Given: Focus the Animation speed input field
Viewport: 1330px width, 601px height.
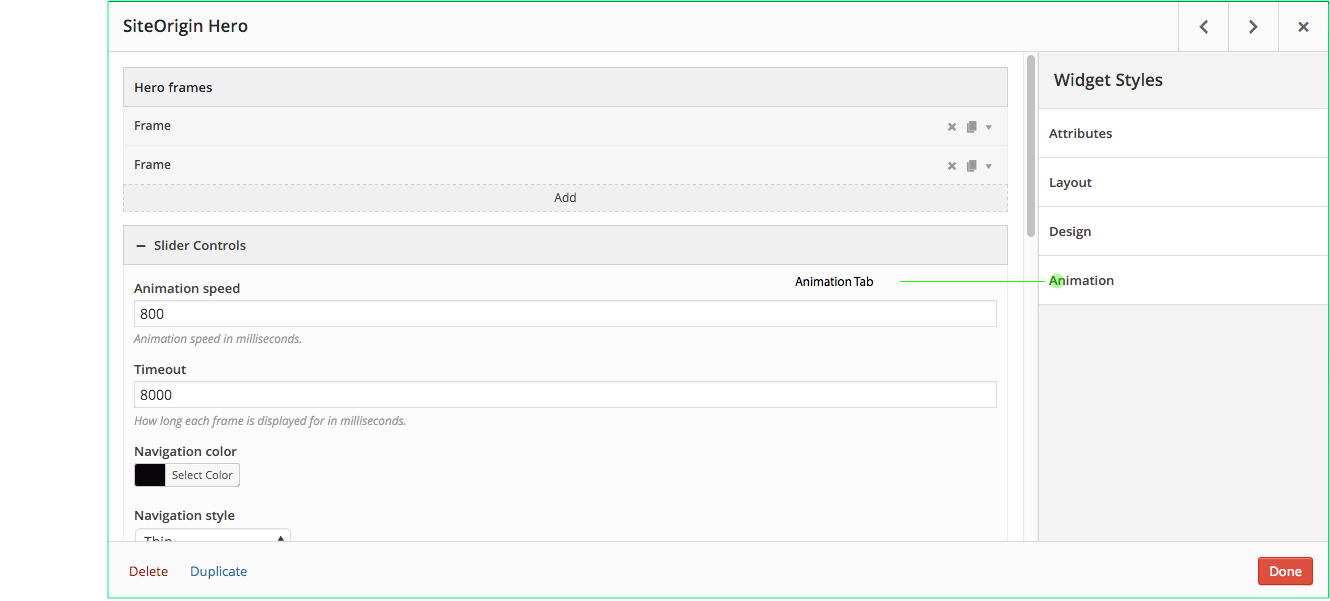Looking at the screenshot, I should (x=565, y=314).
